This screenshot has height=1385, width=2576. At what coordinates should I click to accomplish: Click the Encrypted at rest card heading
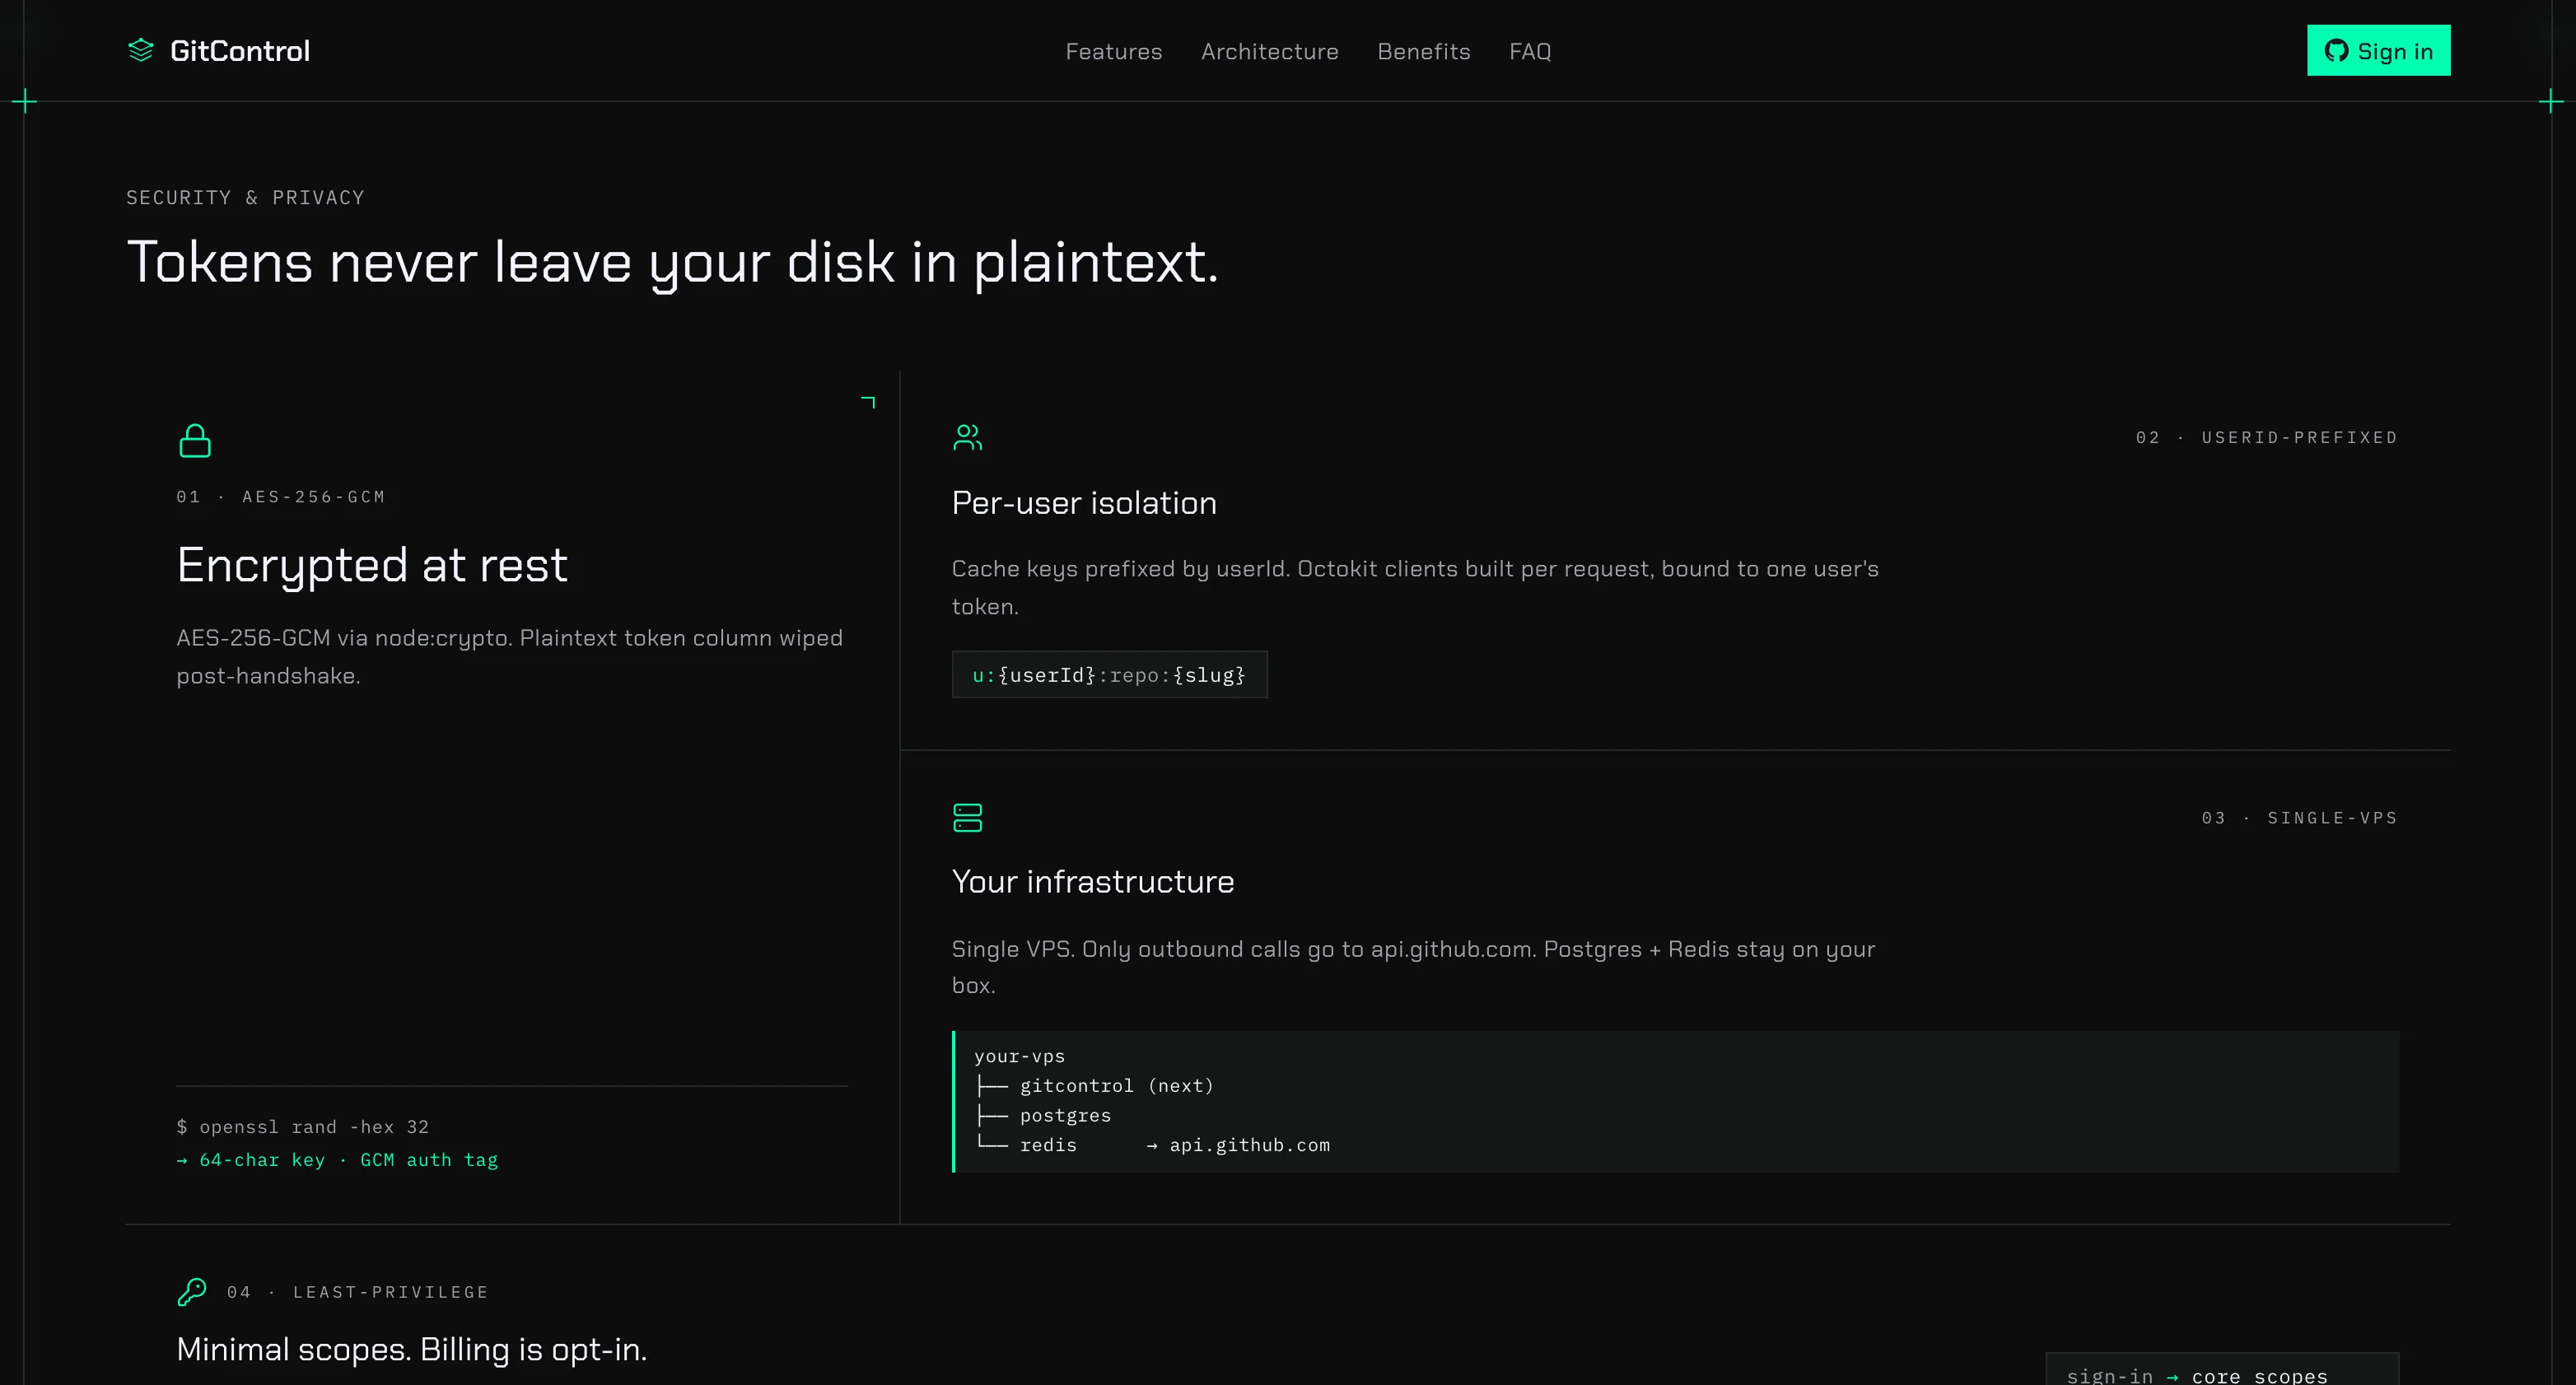pyautogui.click(x=372, y=565)
